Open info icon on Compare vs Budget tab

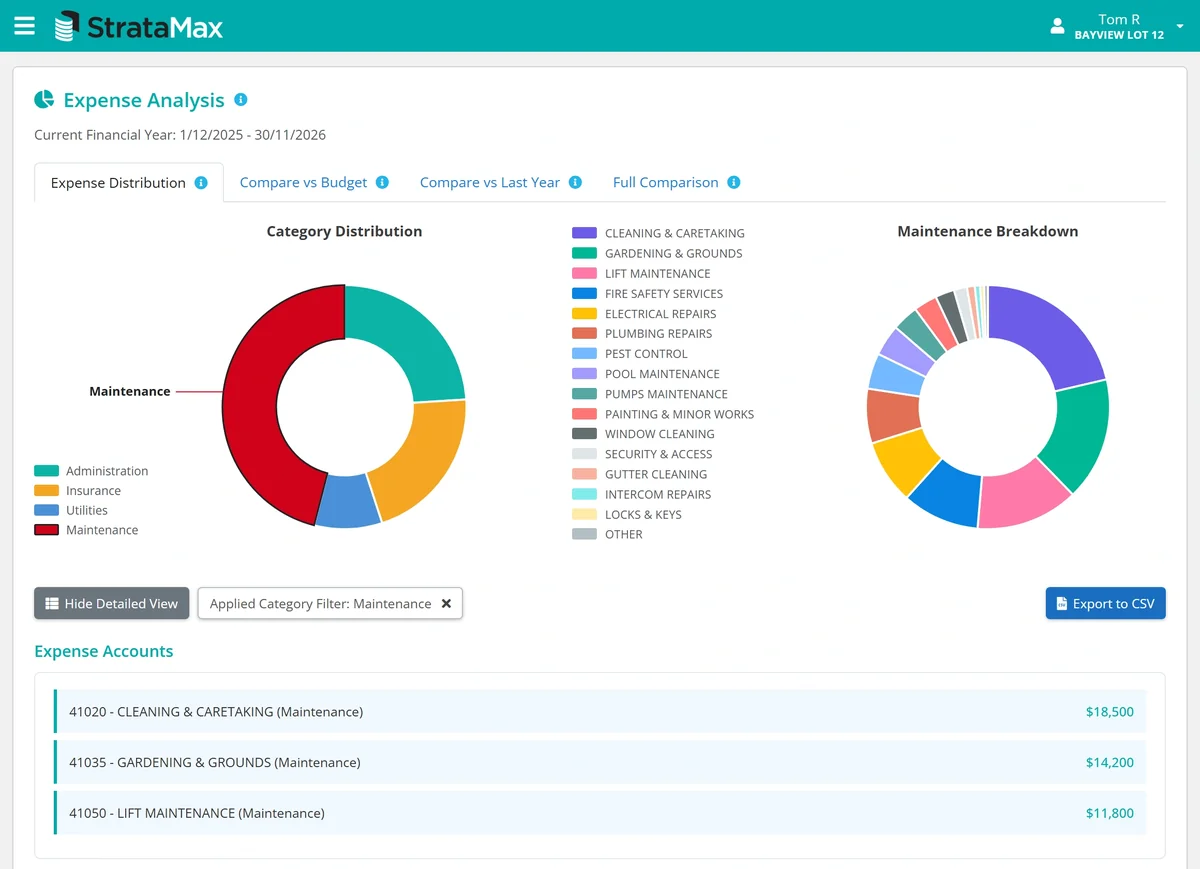[382, 183]
